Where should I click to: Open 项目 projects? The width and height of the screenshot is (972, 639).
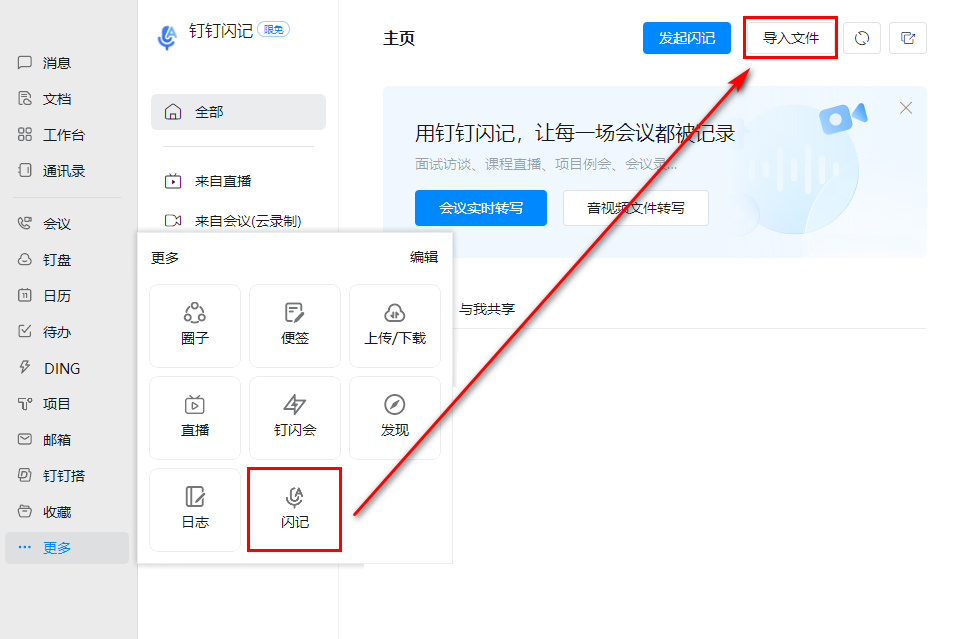click(45, 404)
